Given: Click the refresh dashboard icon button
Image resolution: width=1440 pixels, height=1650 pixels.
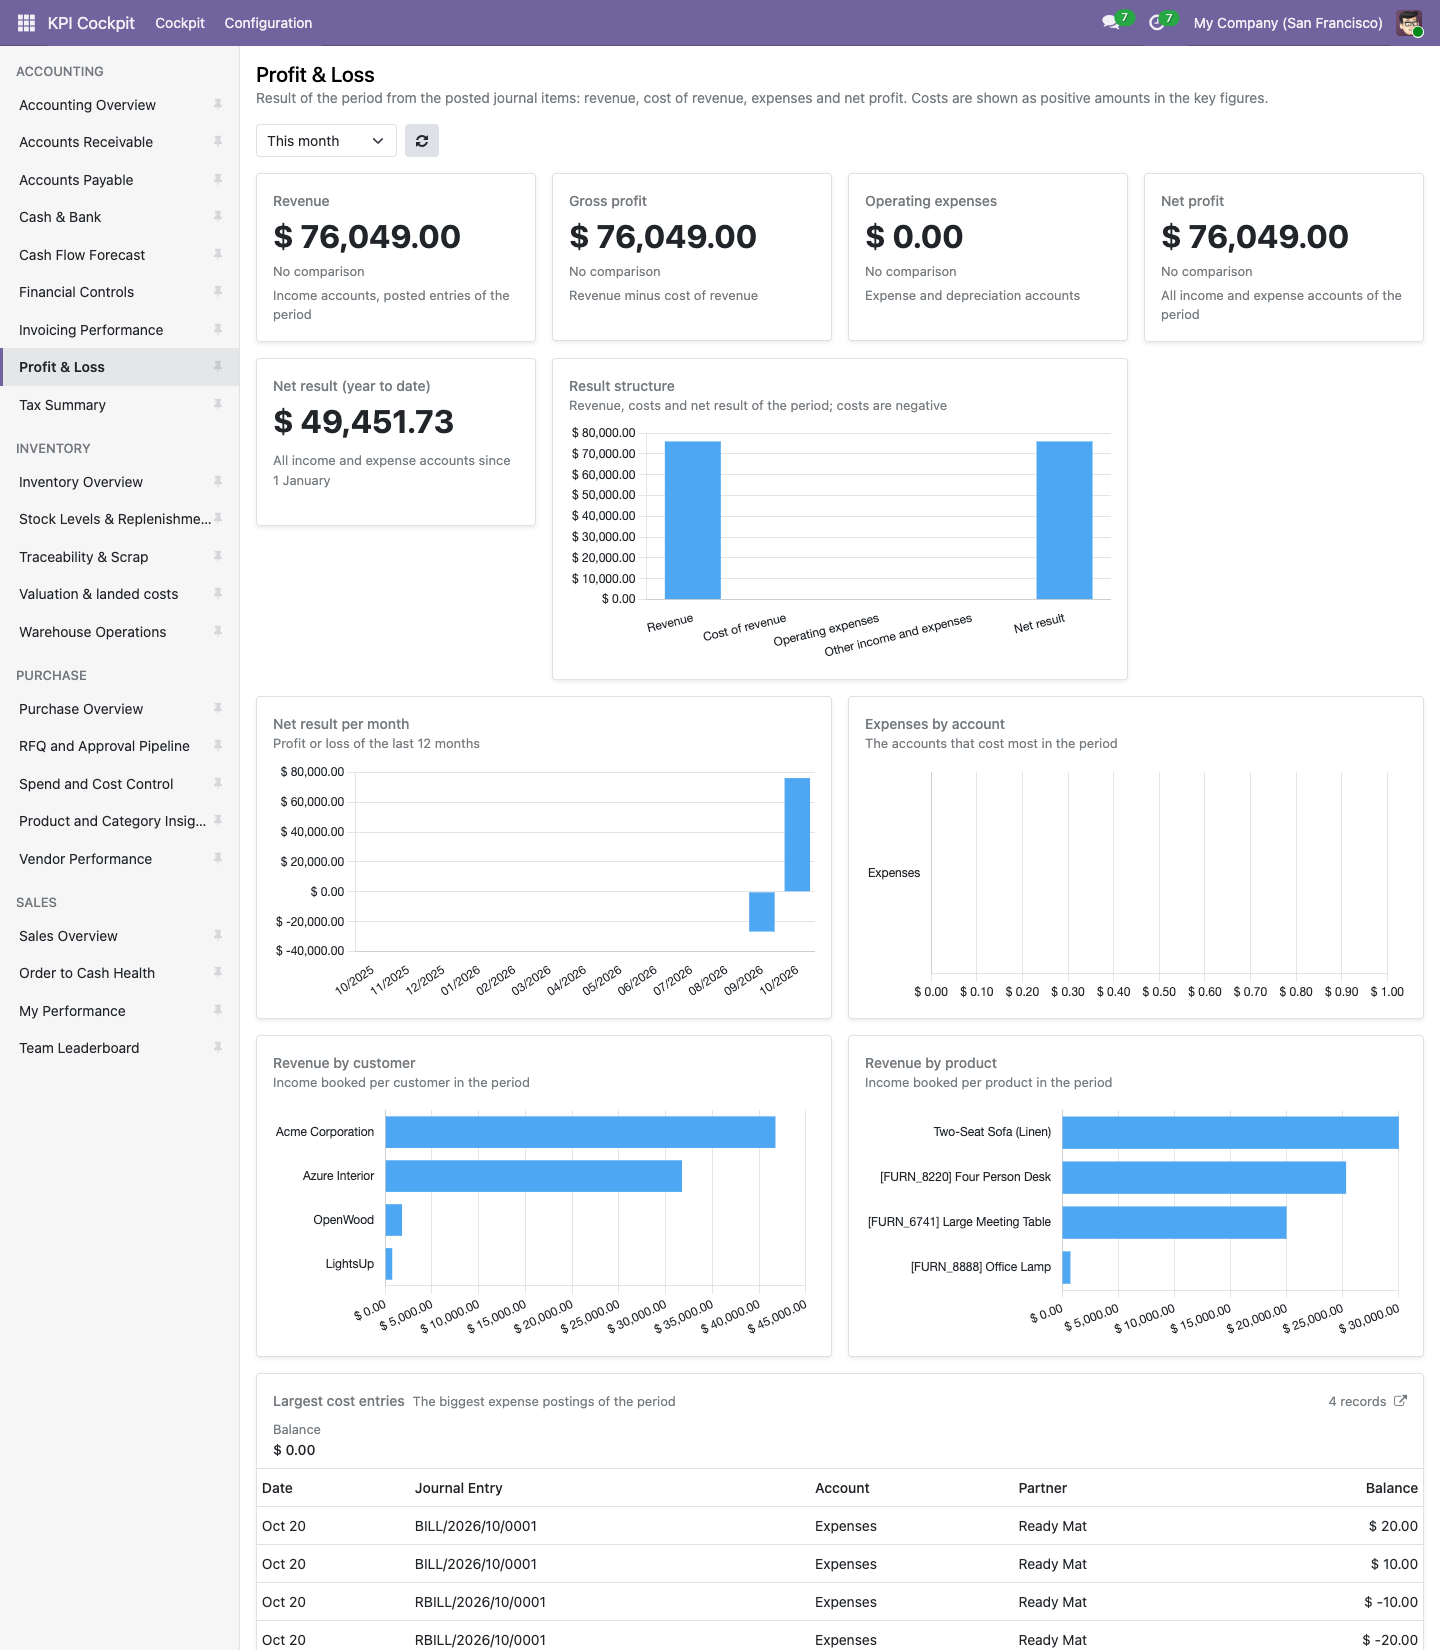Looking at the screenshot, I should [422, 141].
